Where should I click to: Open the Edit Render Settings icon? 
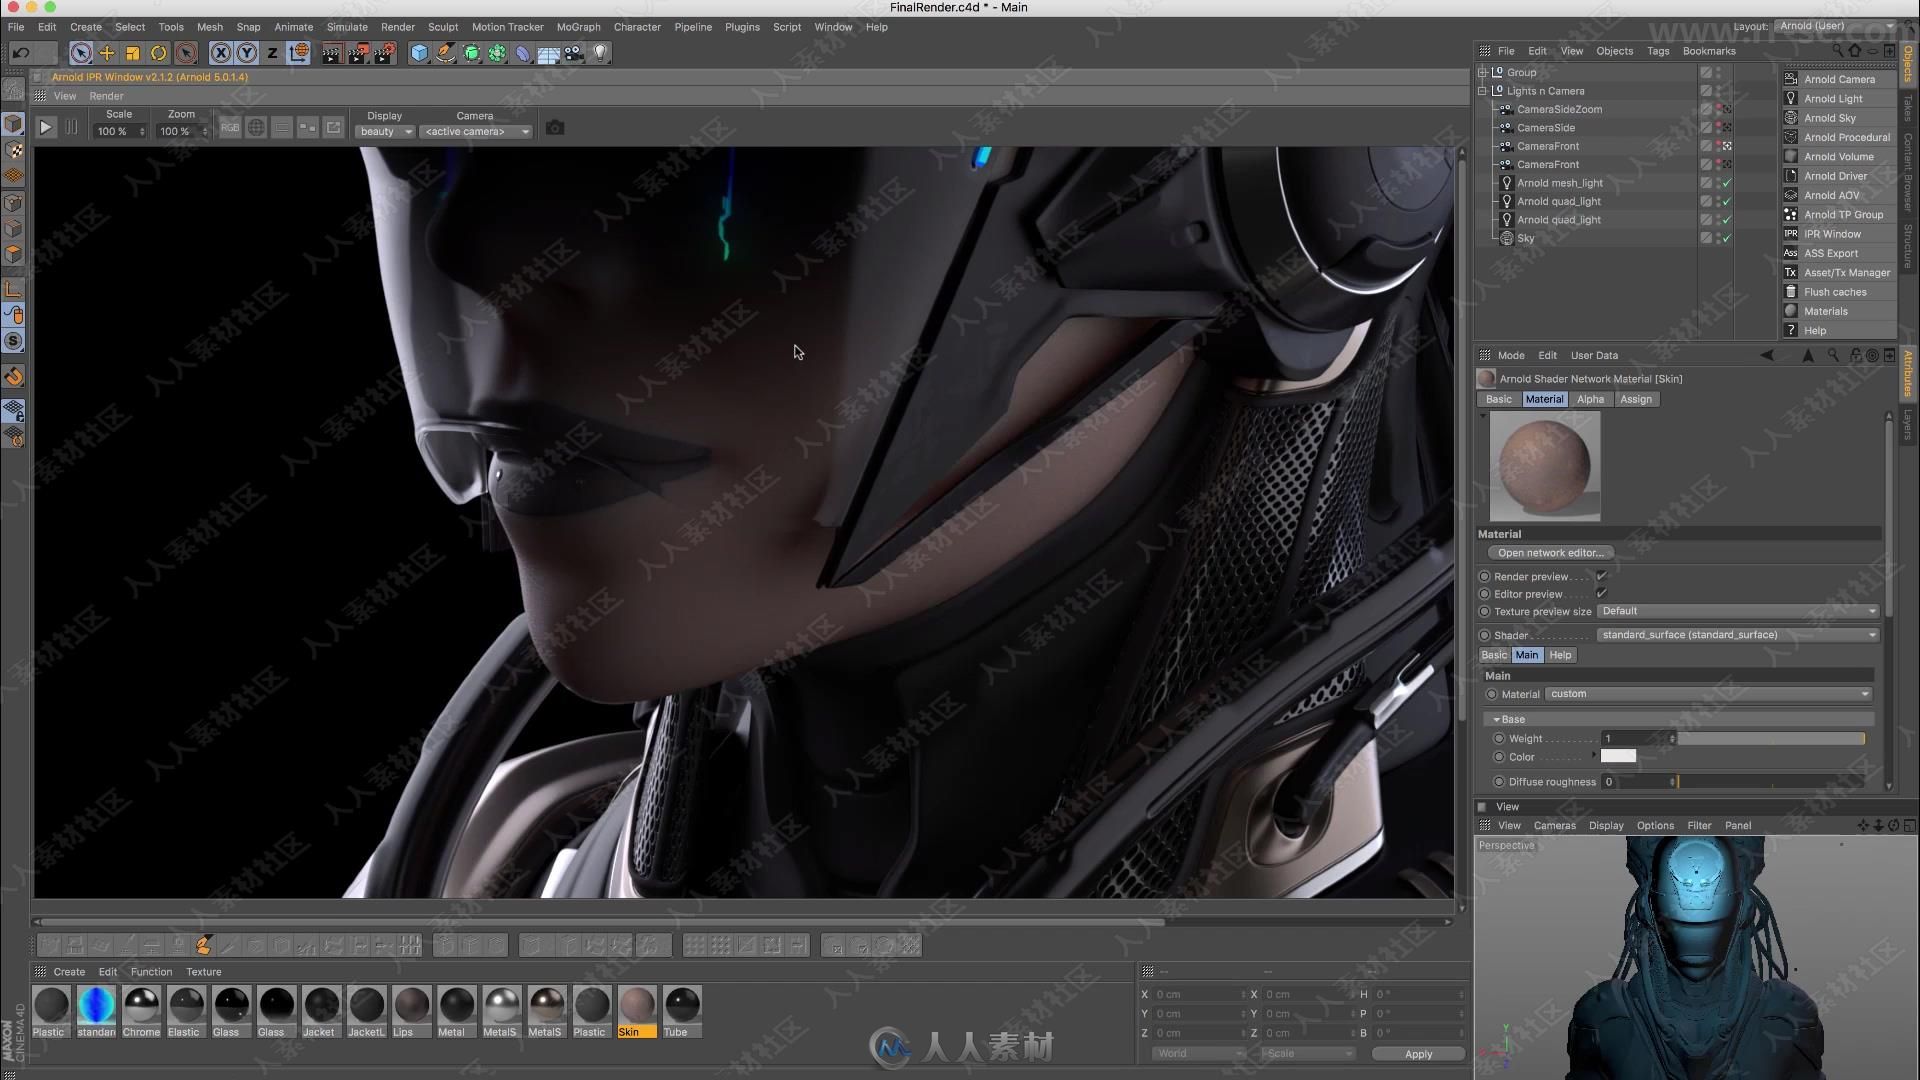tap(385, 53)
